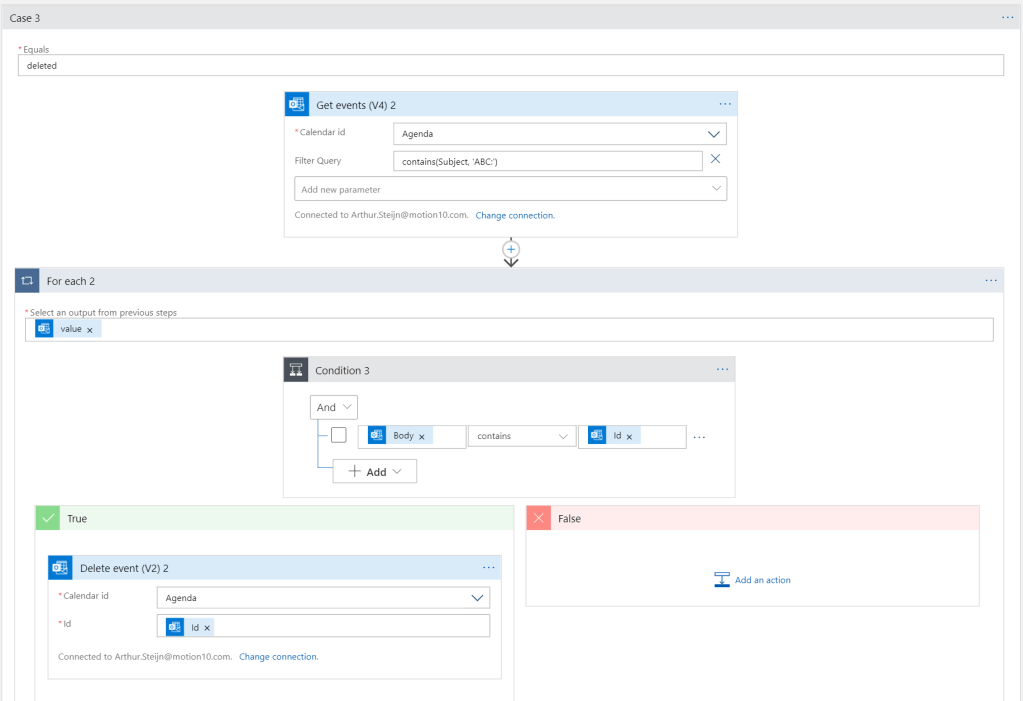The height and width of the screenshot is (701, 1023).
Task: Open Get events (V4) 2 options menu
Action: [x=724, y=104]
